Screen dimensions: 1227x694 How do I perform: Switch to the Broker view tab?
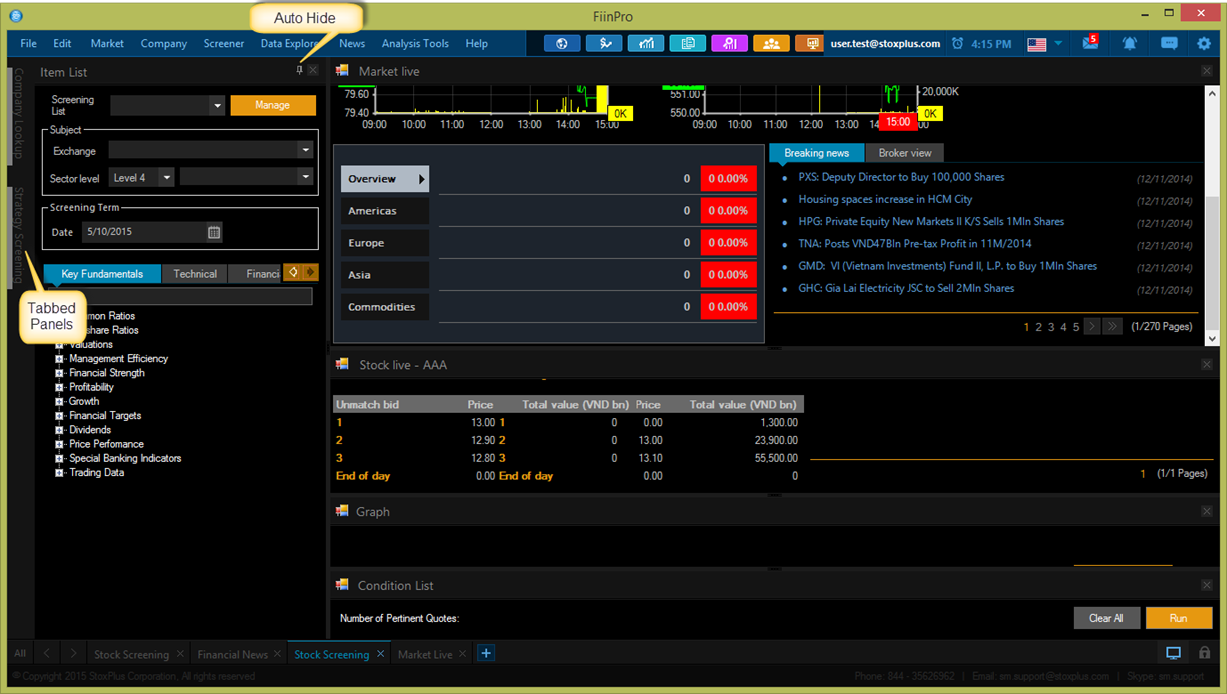point(905,153)
